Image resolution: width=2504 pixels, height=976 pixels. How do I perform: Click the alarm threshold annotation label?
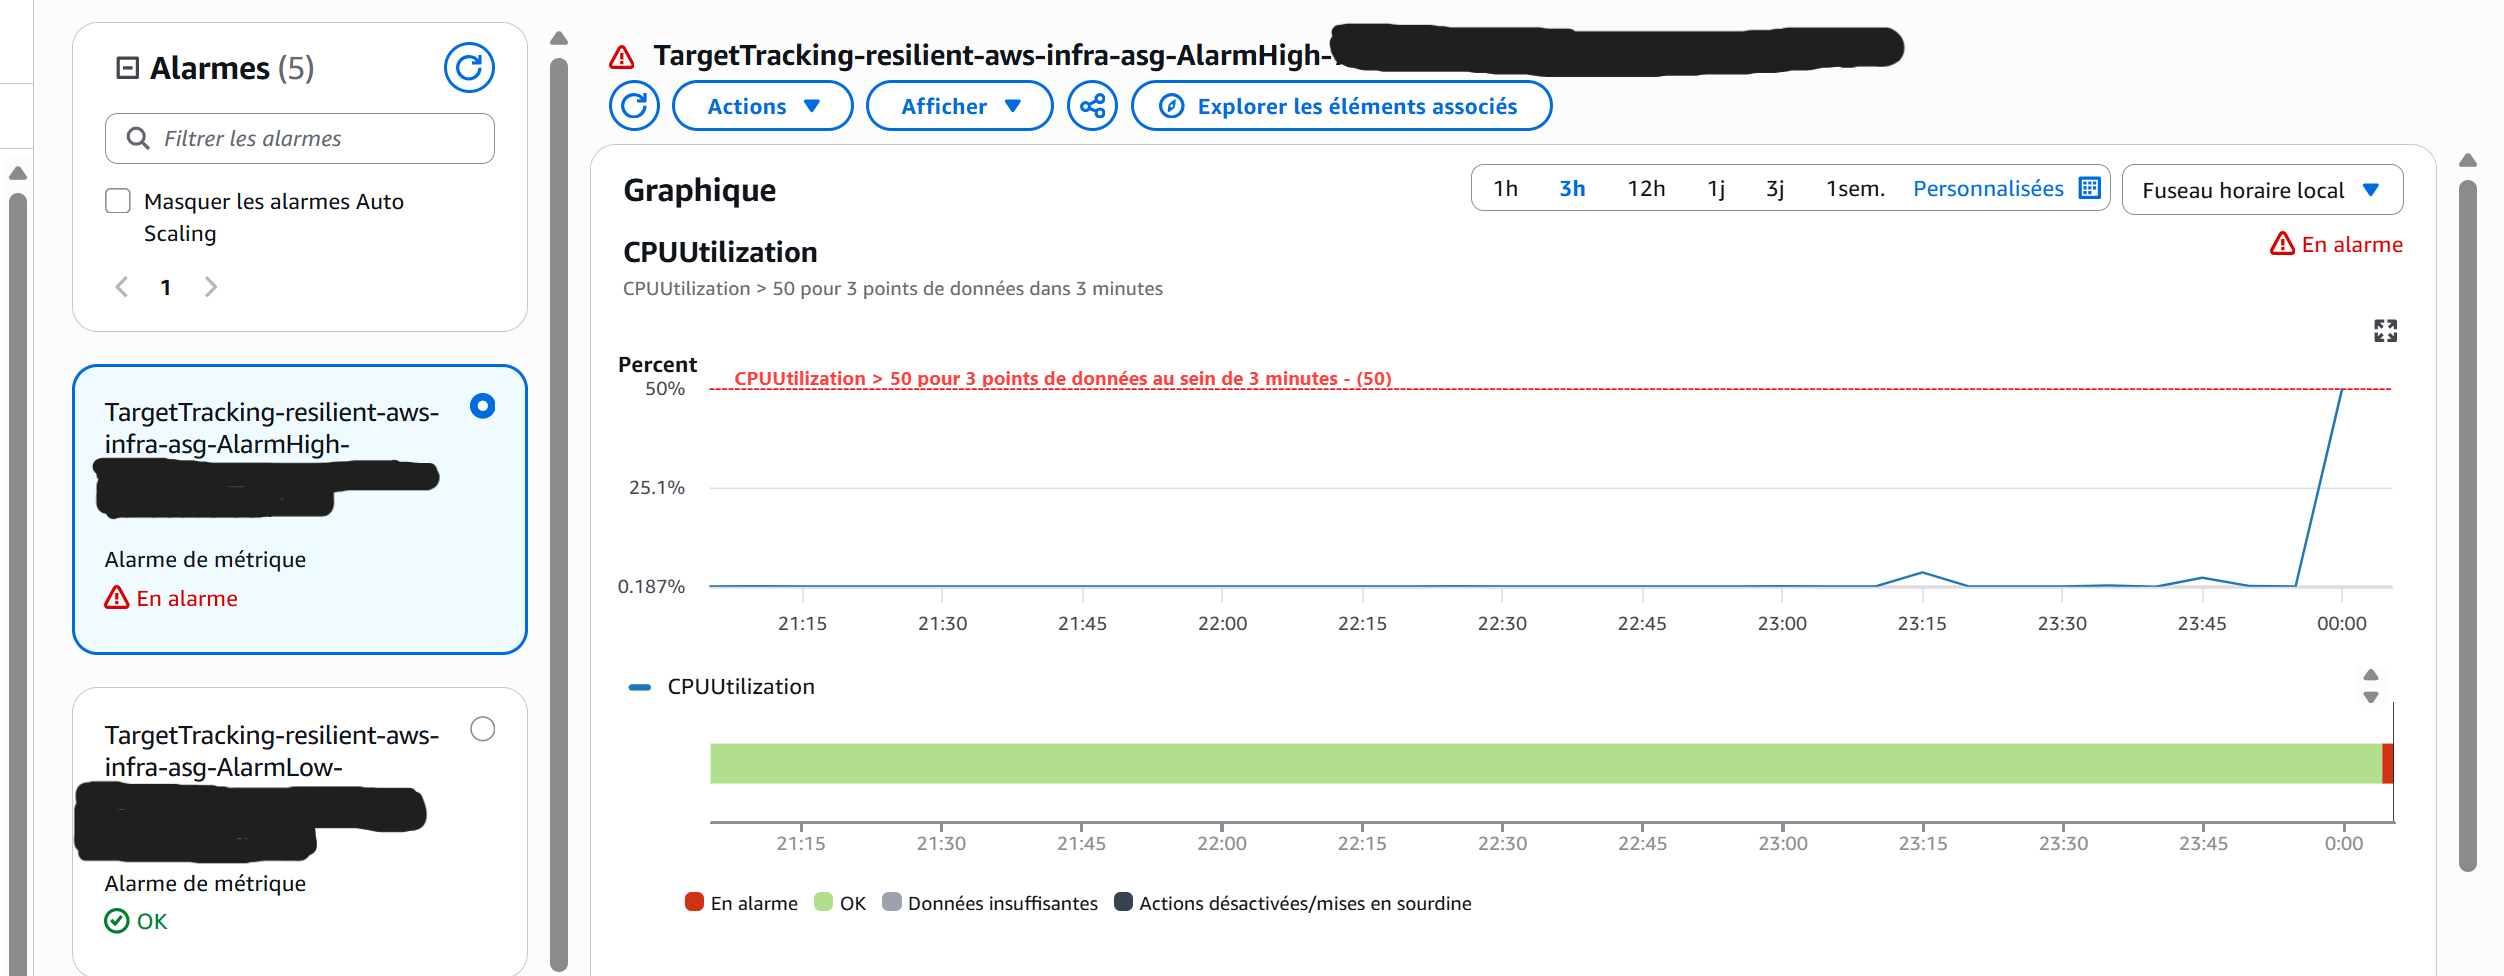[x=1063, y=378]
